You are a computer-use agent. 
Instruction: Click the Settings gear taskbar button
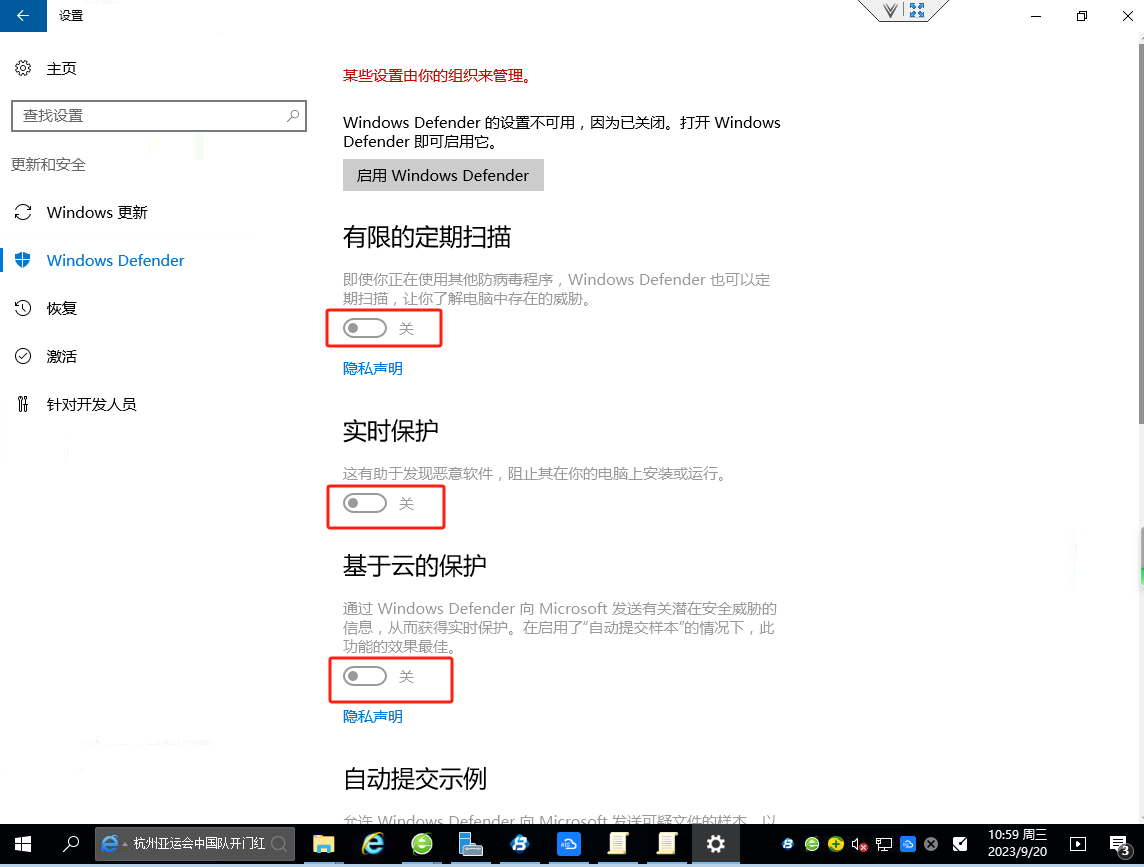pyautogui.click(x=716, y=844)
